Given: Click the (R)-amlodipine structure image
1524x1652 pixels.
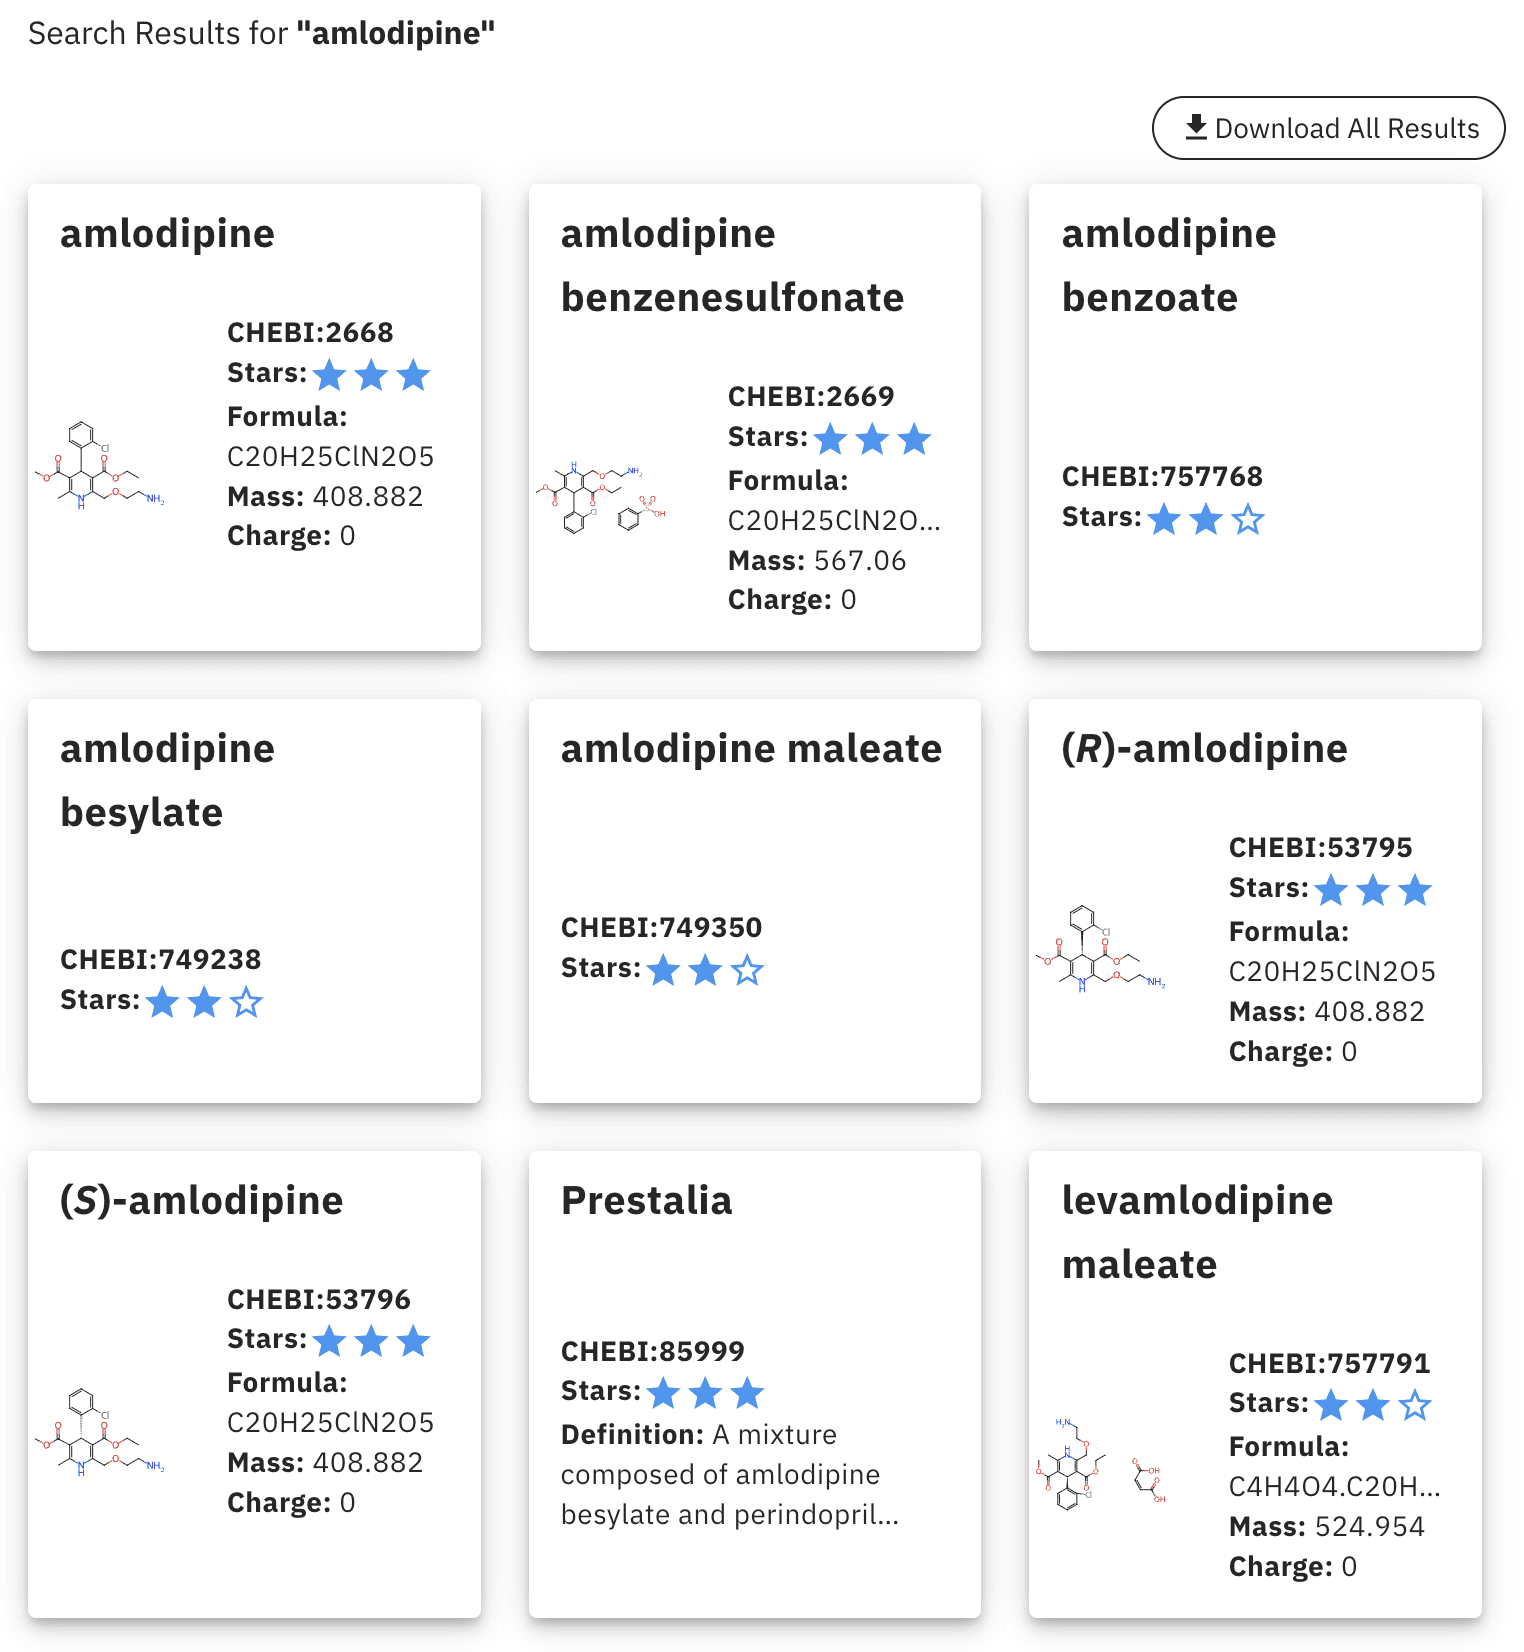Looking at the screenshot, I should coord(1101,950).
